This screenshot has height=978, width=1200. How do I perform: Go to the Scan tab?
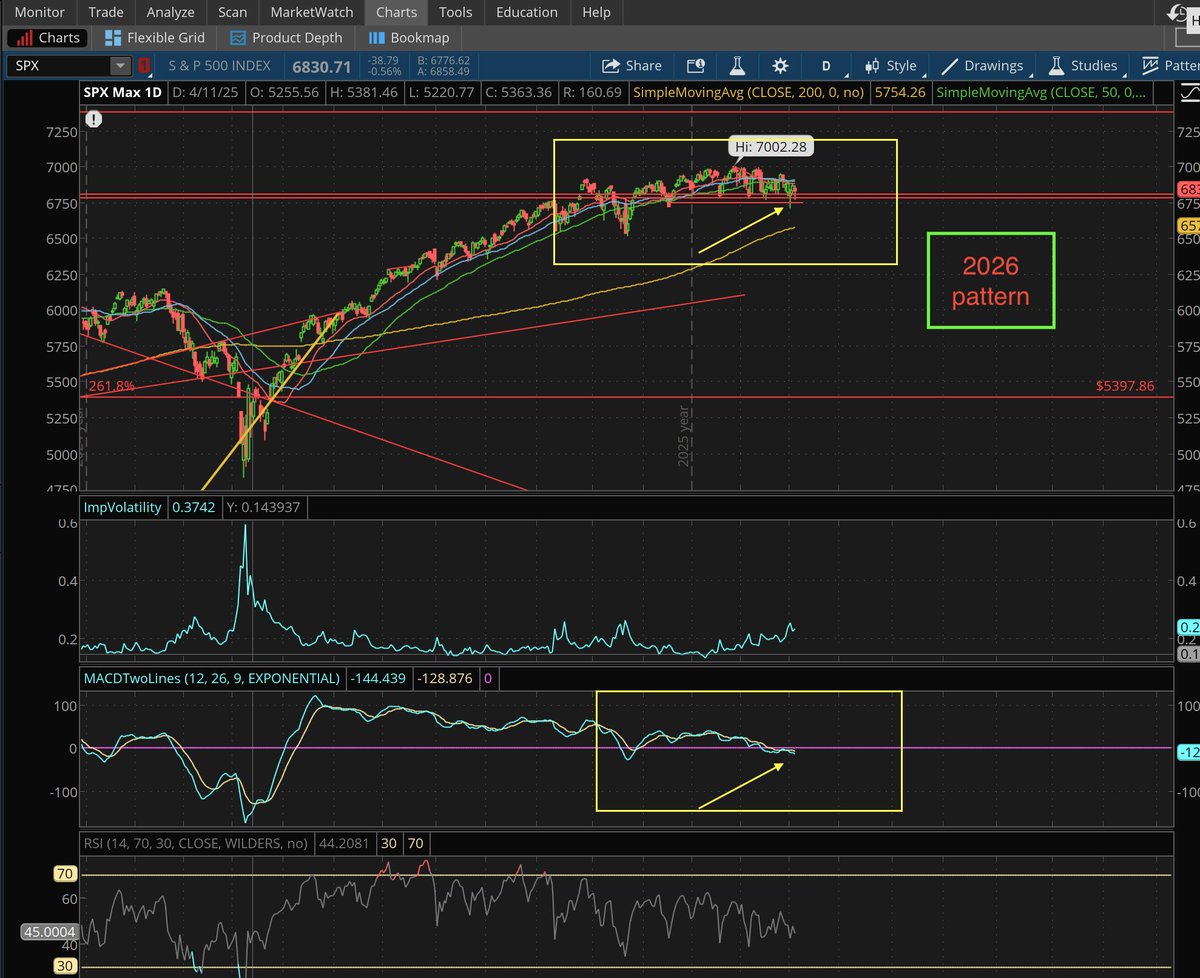(x=232, y=12)
